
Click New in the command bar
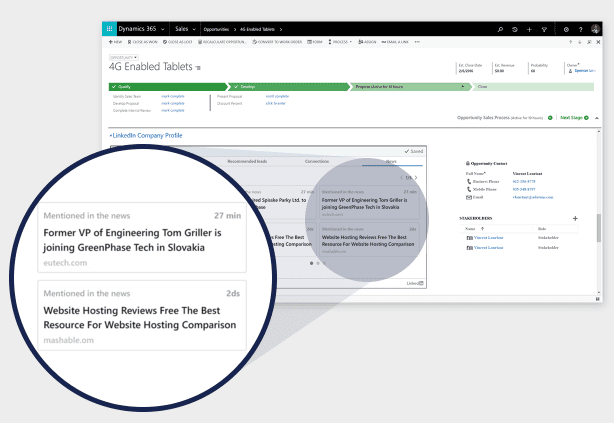116,42
